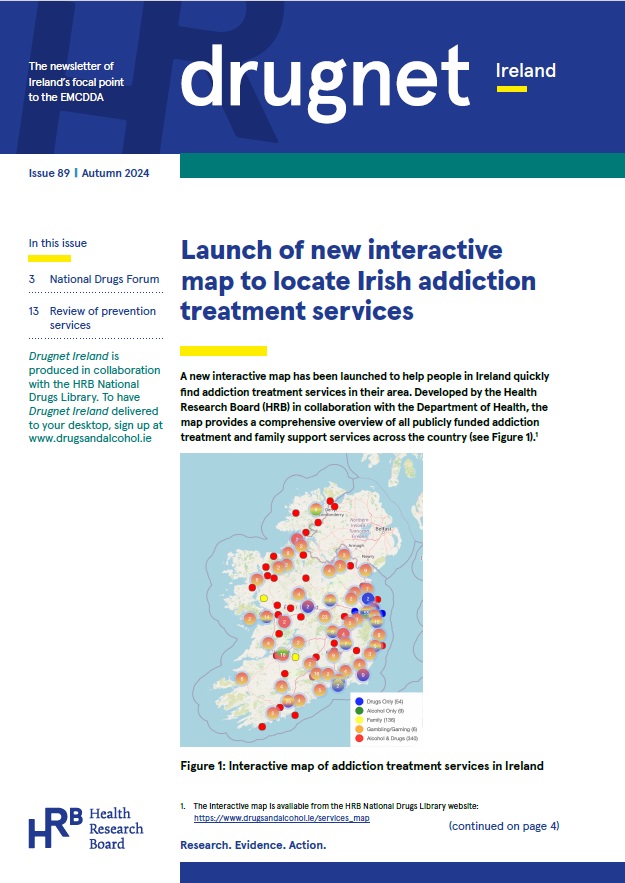Click the Research. Evidence. Action. tagline
The width and height of the screenshot is (625, 883).
[x=253, y=846]
